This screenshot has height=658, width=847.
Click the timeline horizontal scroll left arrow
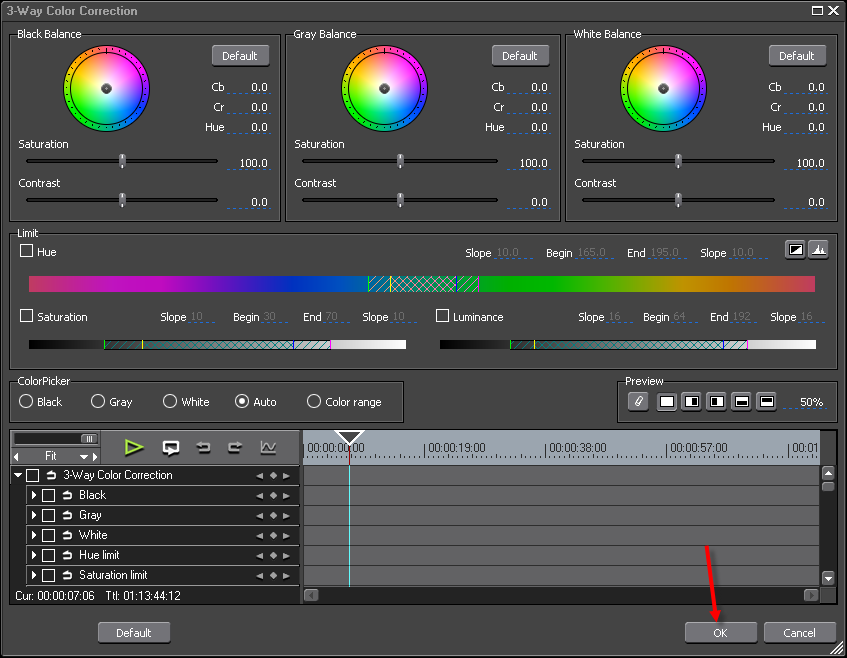(311, 595)
